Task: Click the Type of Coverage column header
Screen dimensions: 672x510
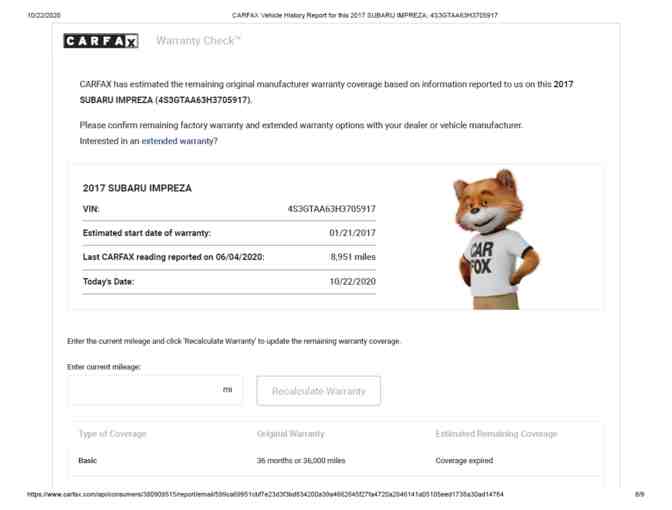Action: click(113, 434)
